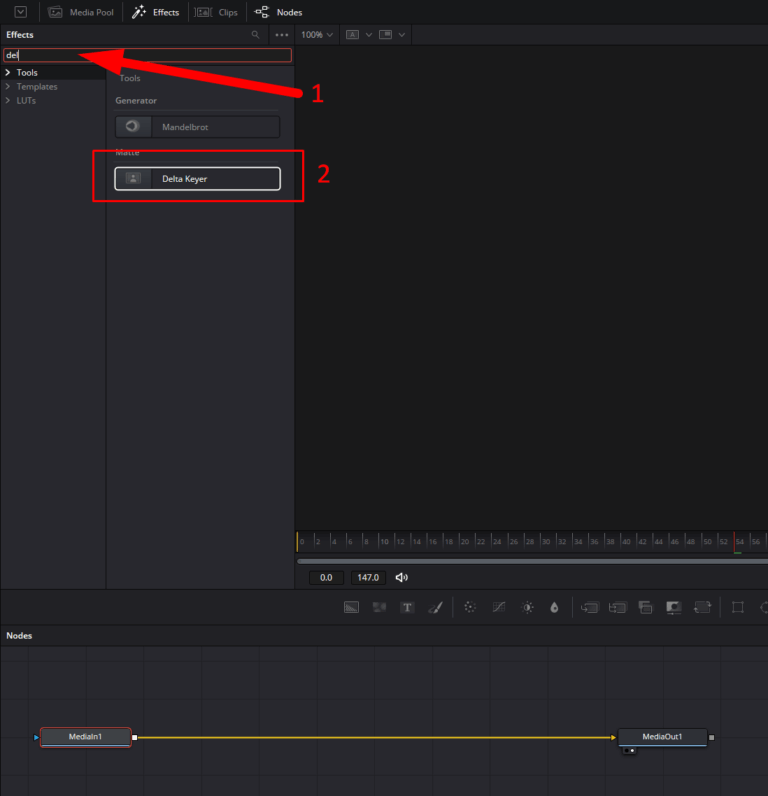
Task: Click the Mandelbrot tool icon
Action: 133,126
